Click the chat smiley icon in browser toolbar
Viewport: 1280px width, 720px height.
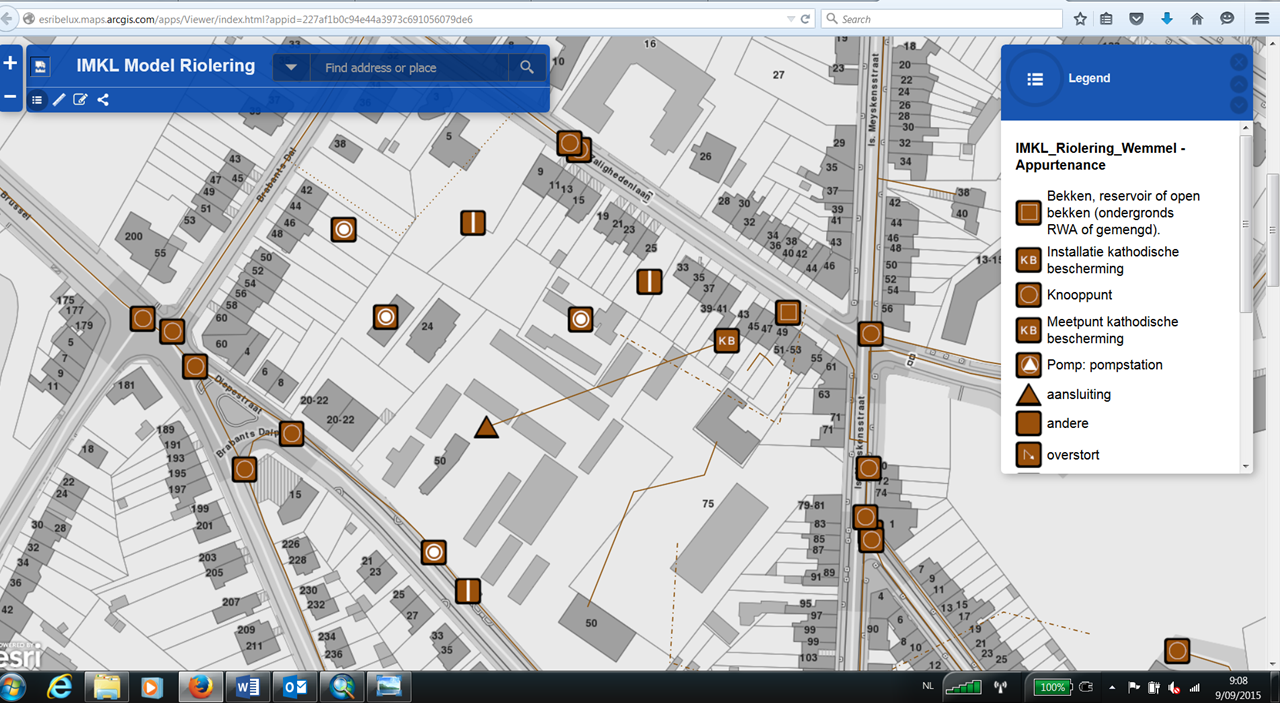click(1226, 19)
